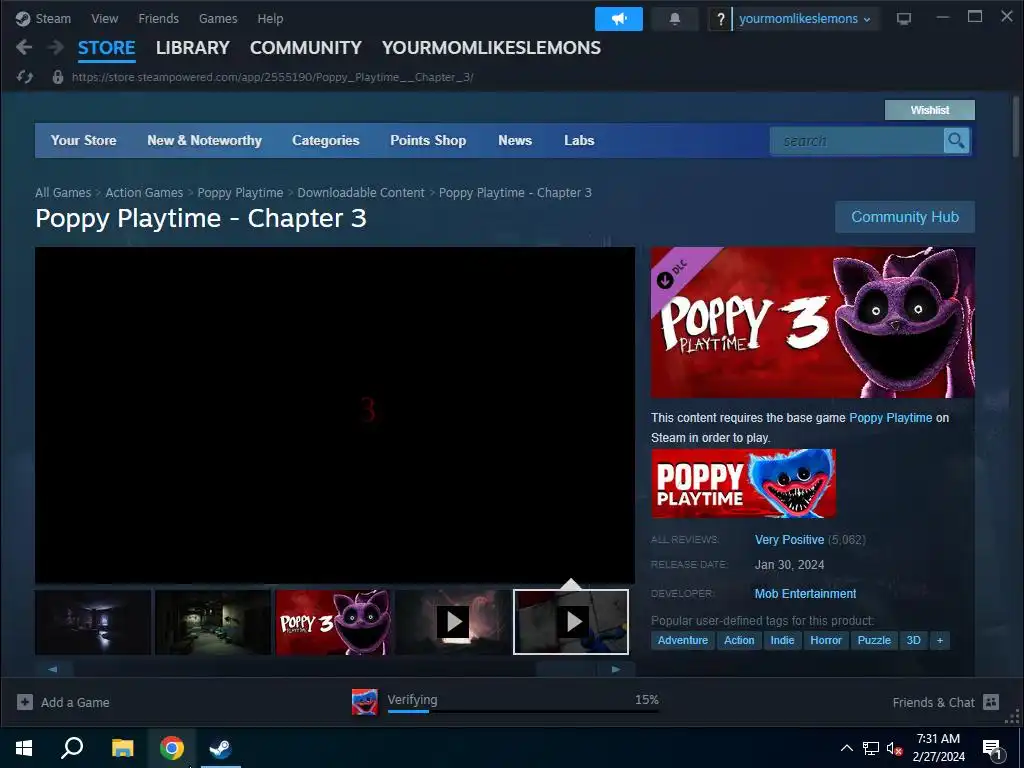Open the announcements megaphone button
This screenshot has width=1024, height=768.
pos(618,19)
